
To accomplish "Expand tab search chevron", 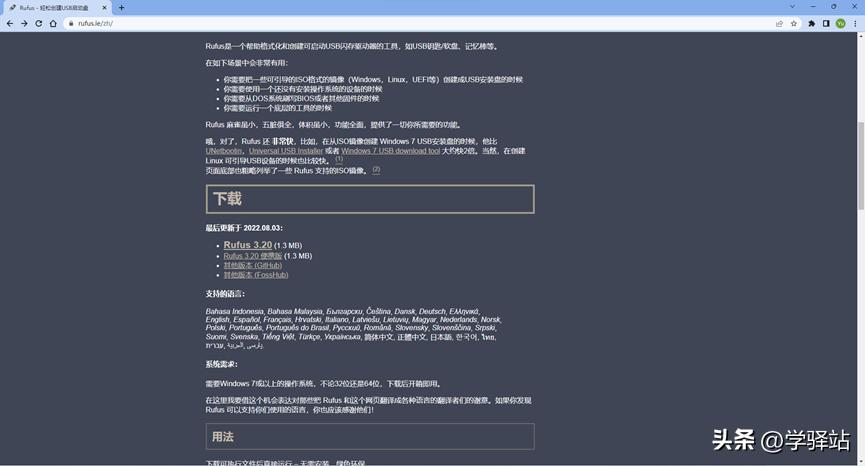I will [x=792, y=7].
